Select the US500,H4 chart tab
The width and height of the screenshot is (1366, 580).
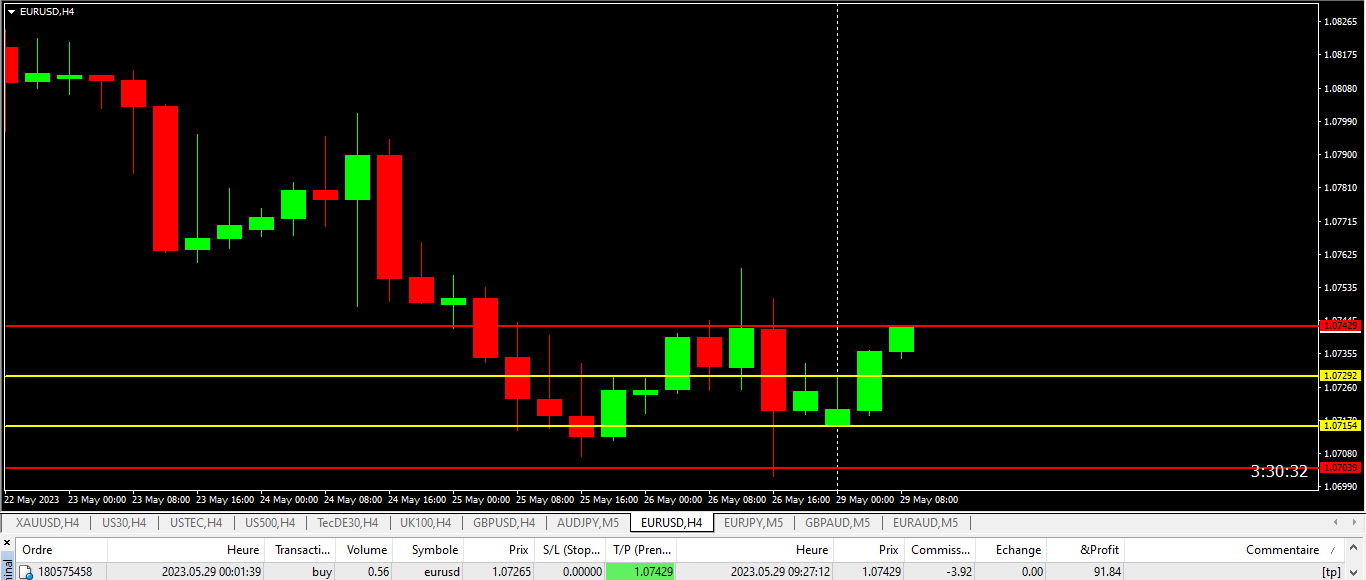coord(269,522)
